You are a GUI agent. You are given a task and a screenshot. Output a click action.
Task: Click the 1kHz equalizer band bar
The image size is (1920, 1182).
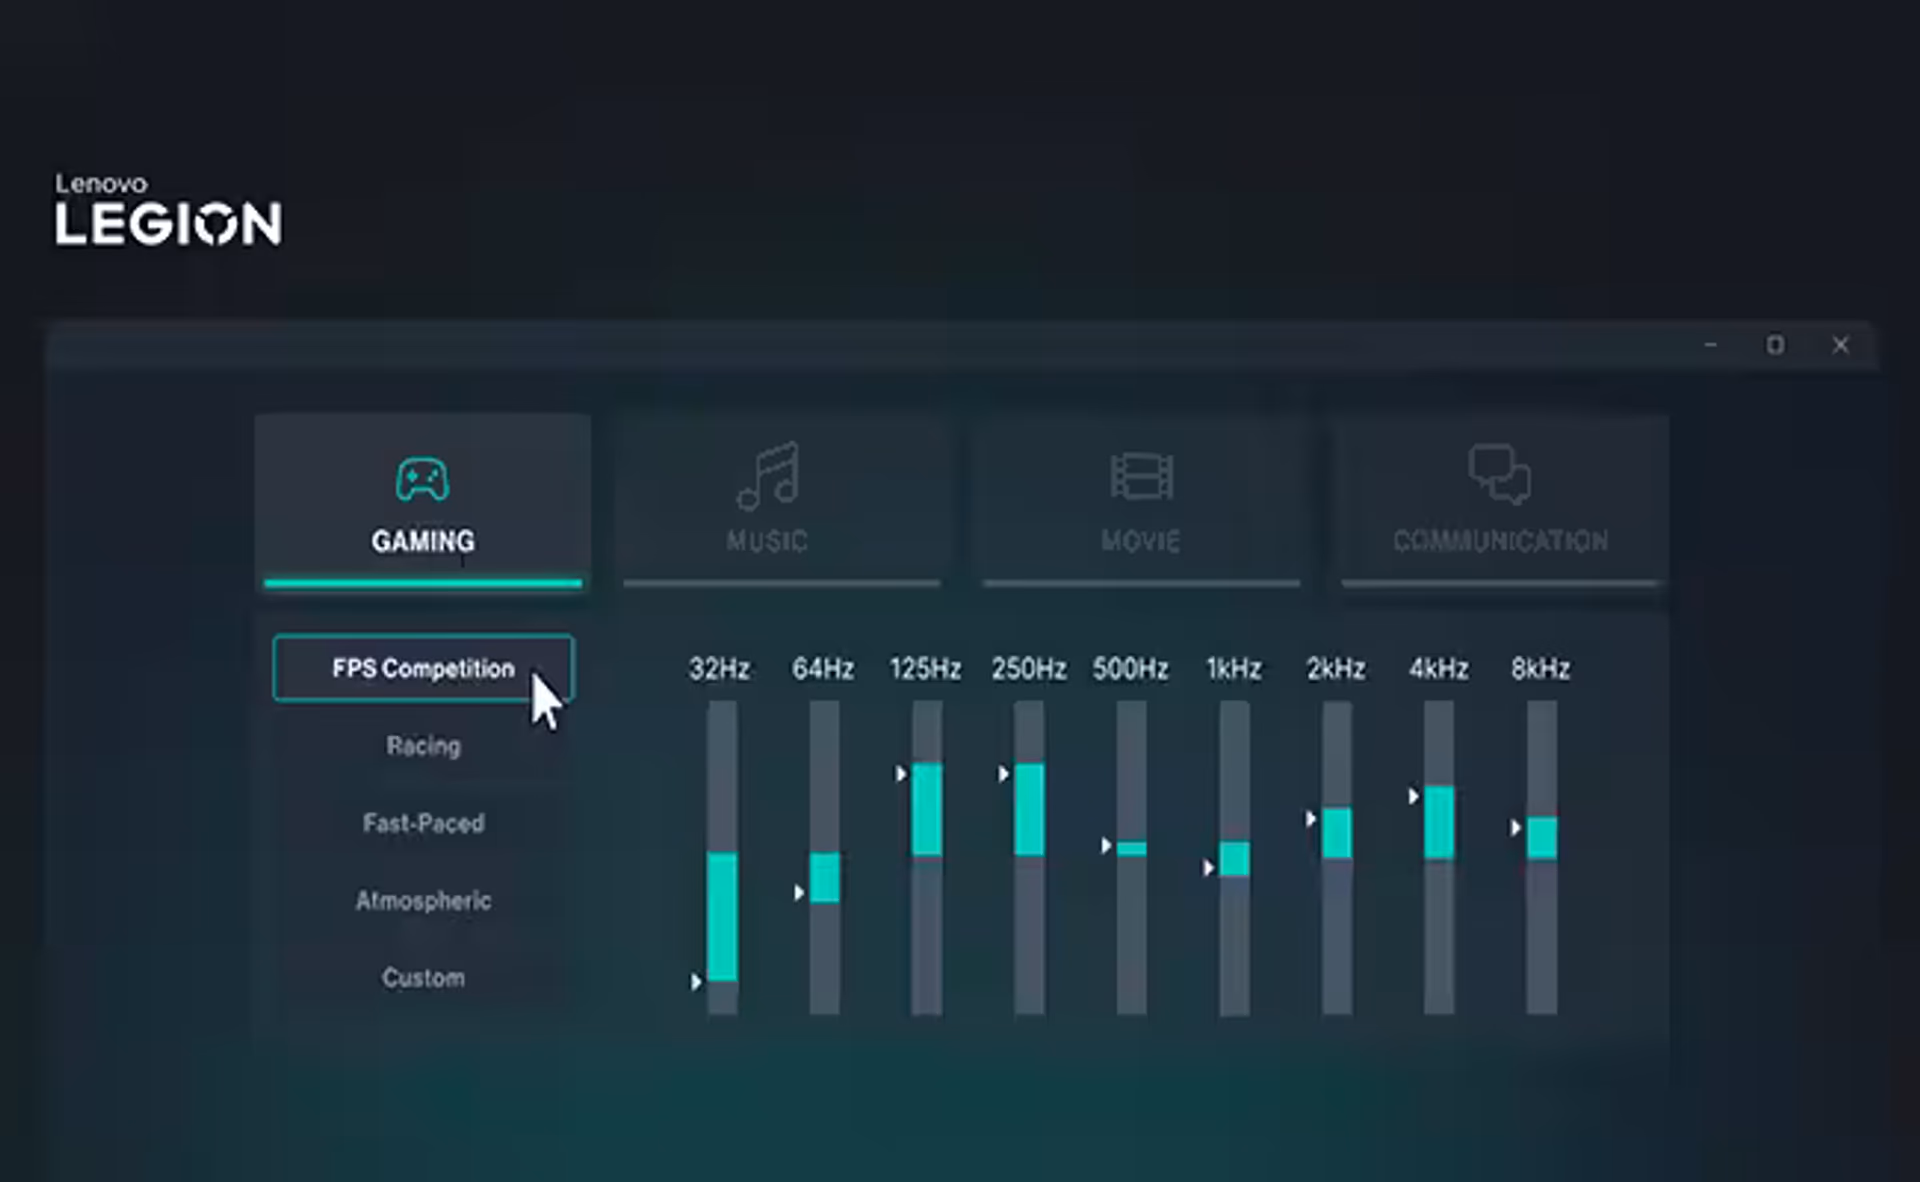click(x=1234, y=859)
